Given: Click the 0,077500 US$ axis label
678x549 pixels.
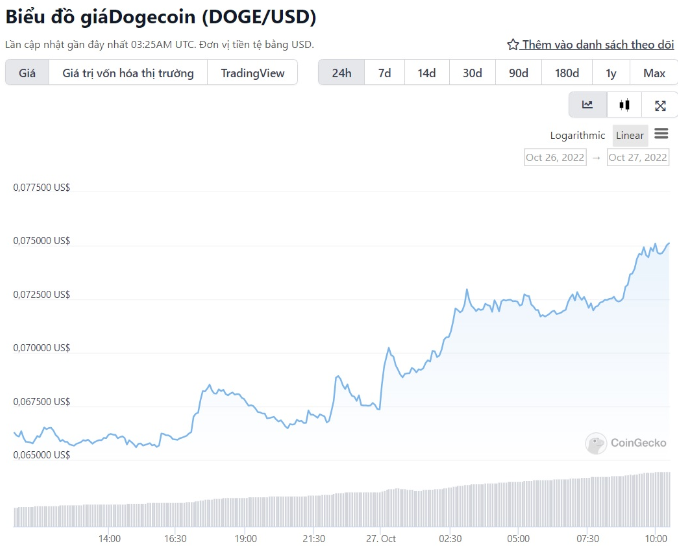Looking at the screenshot, I should coord(42,188).
